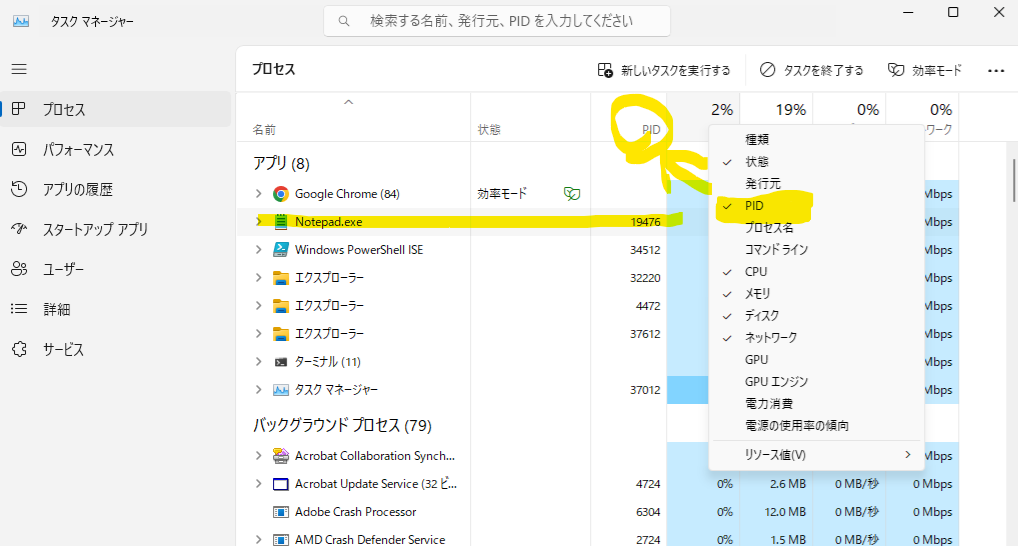Enable the コマンド ライン column
This screenshot has height=546, width=1018.
[x=816, y=249]
